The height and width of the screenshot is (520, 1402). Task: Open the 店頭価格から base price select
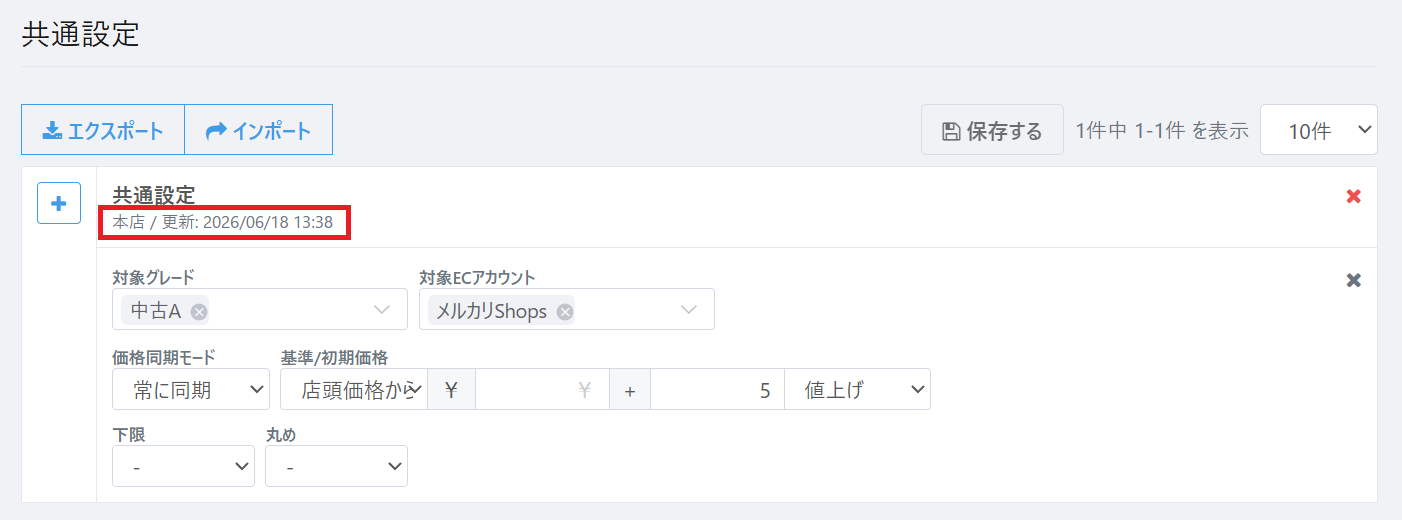click(354, 389)
